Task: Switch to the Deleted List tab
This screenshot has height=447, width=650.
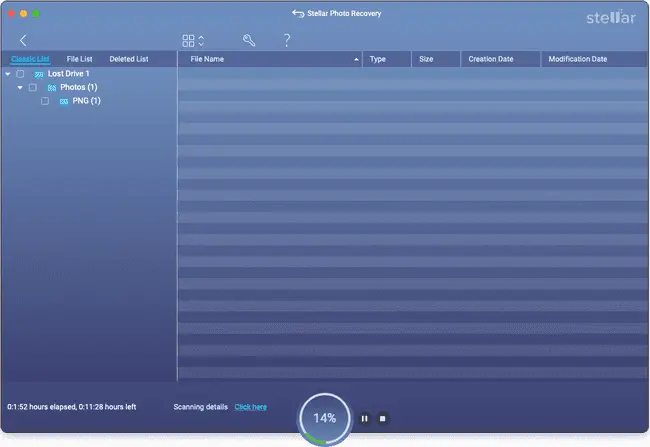Action: [x=129, y=59]
